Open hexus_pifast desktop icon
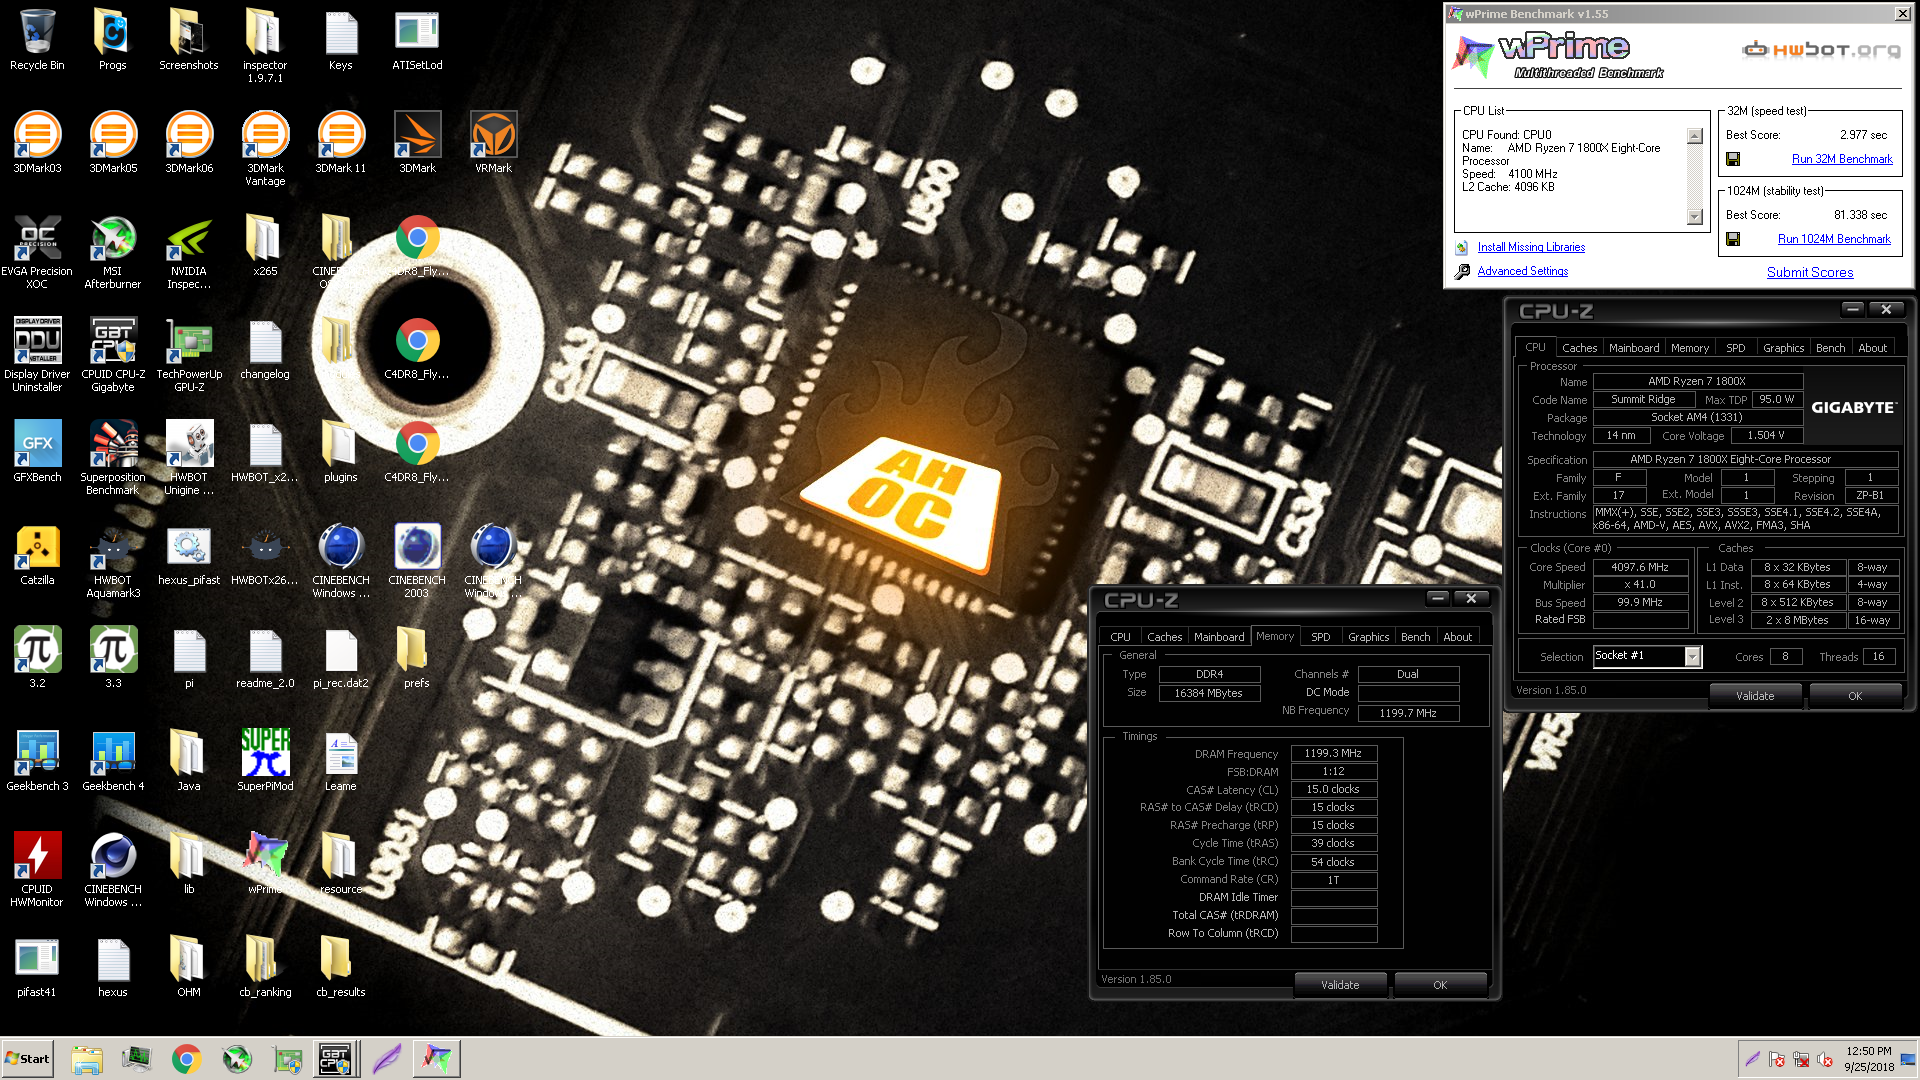Viewport: 1920px width, 1080px height. 189,554
